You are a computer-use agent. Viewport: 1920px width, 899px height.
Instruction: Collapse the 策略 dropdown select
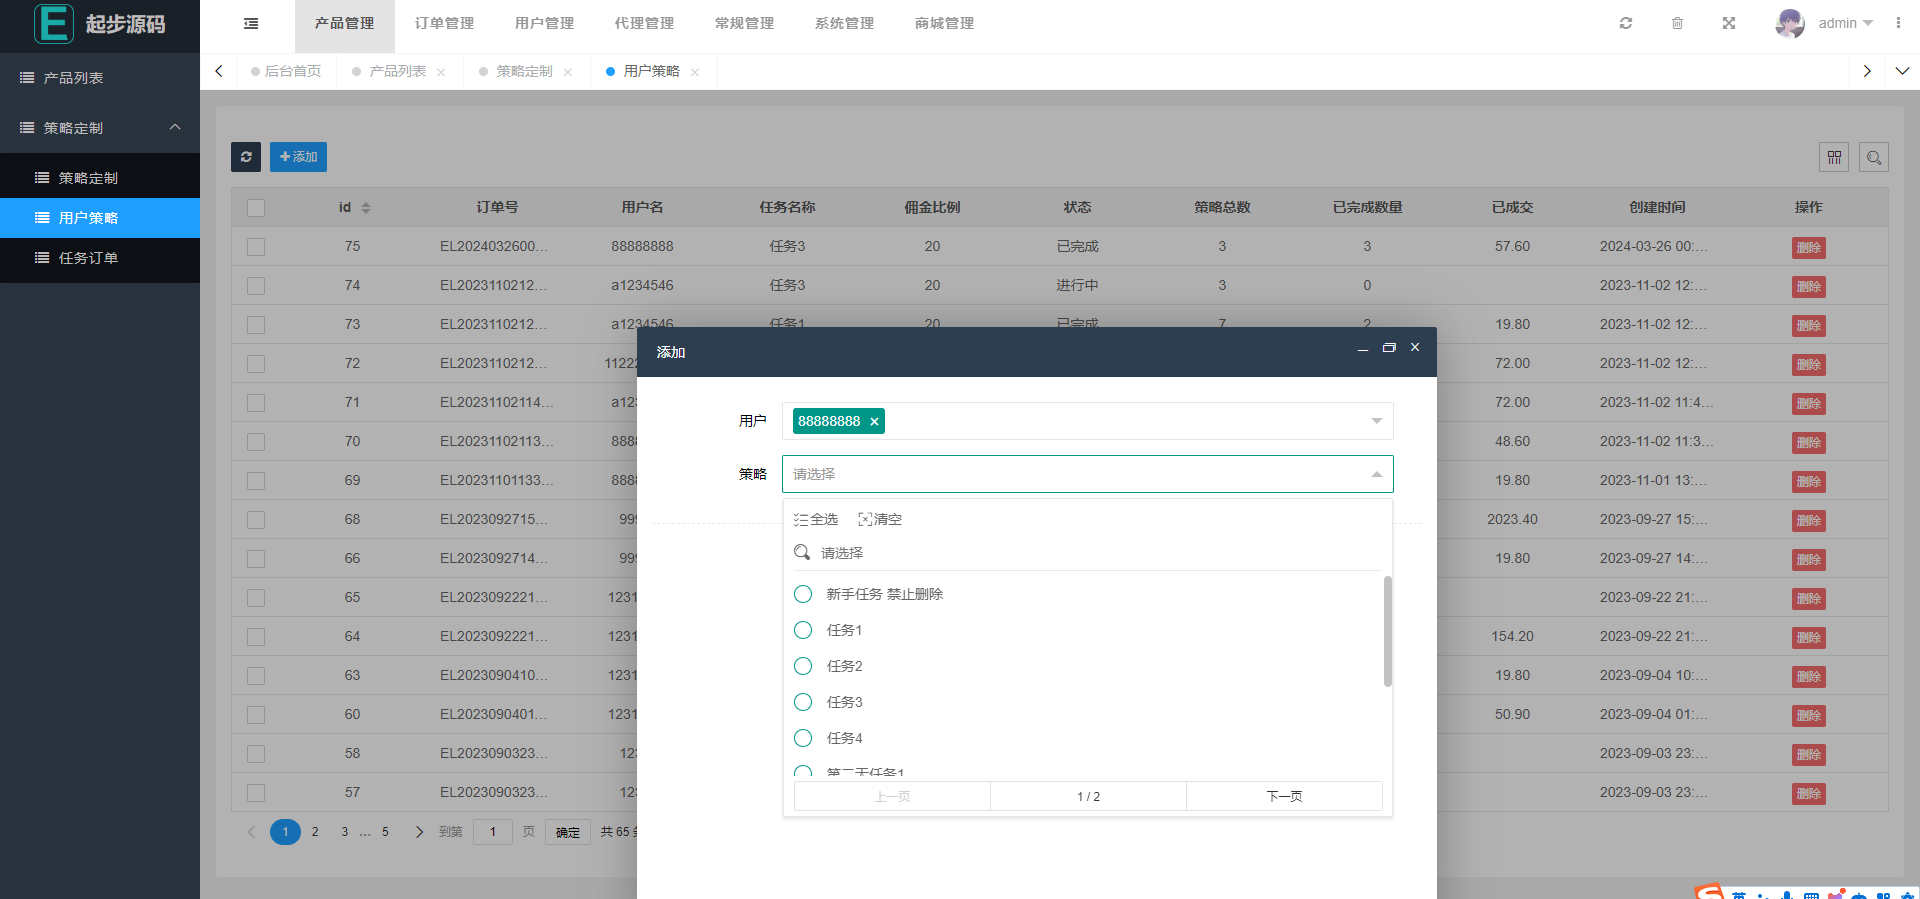coord(1376,474)
